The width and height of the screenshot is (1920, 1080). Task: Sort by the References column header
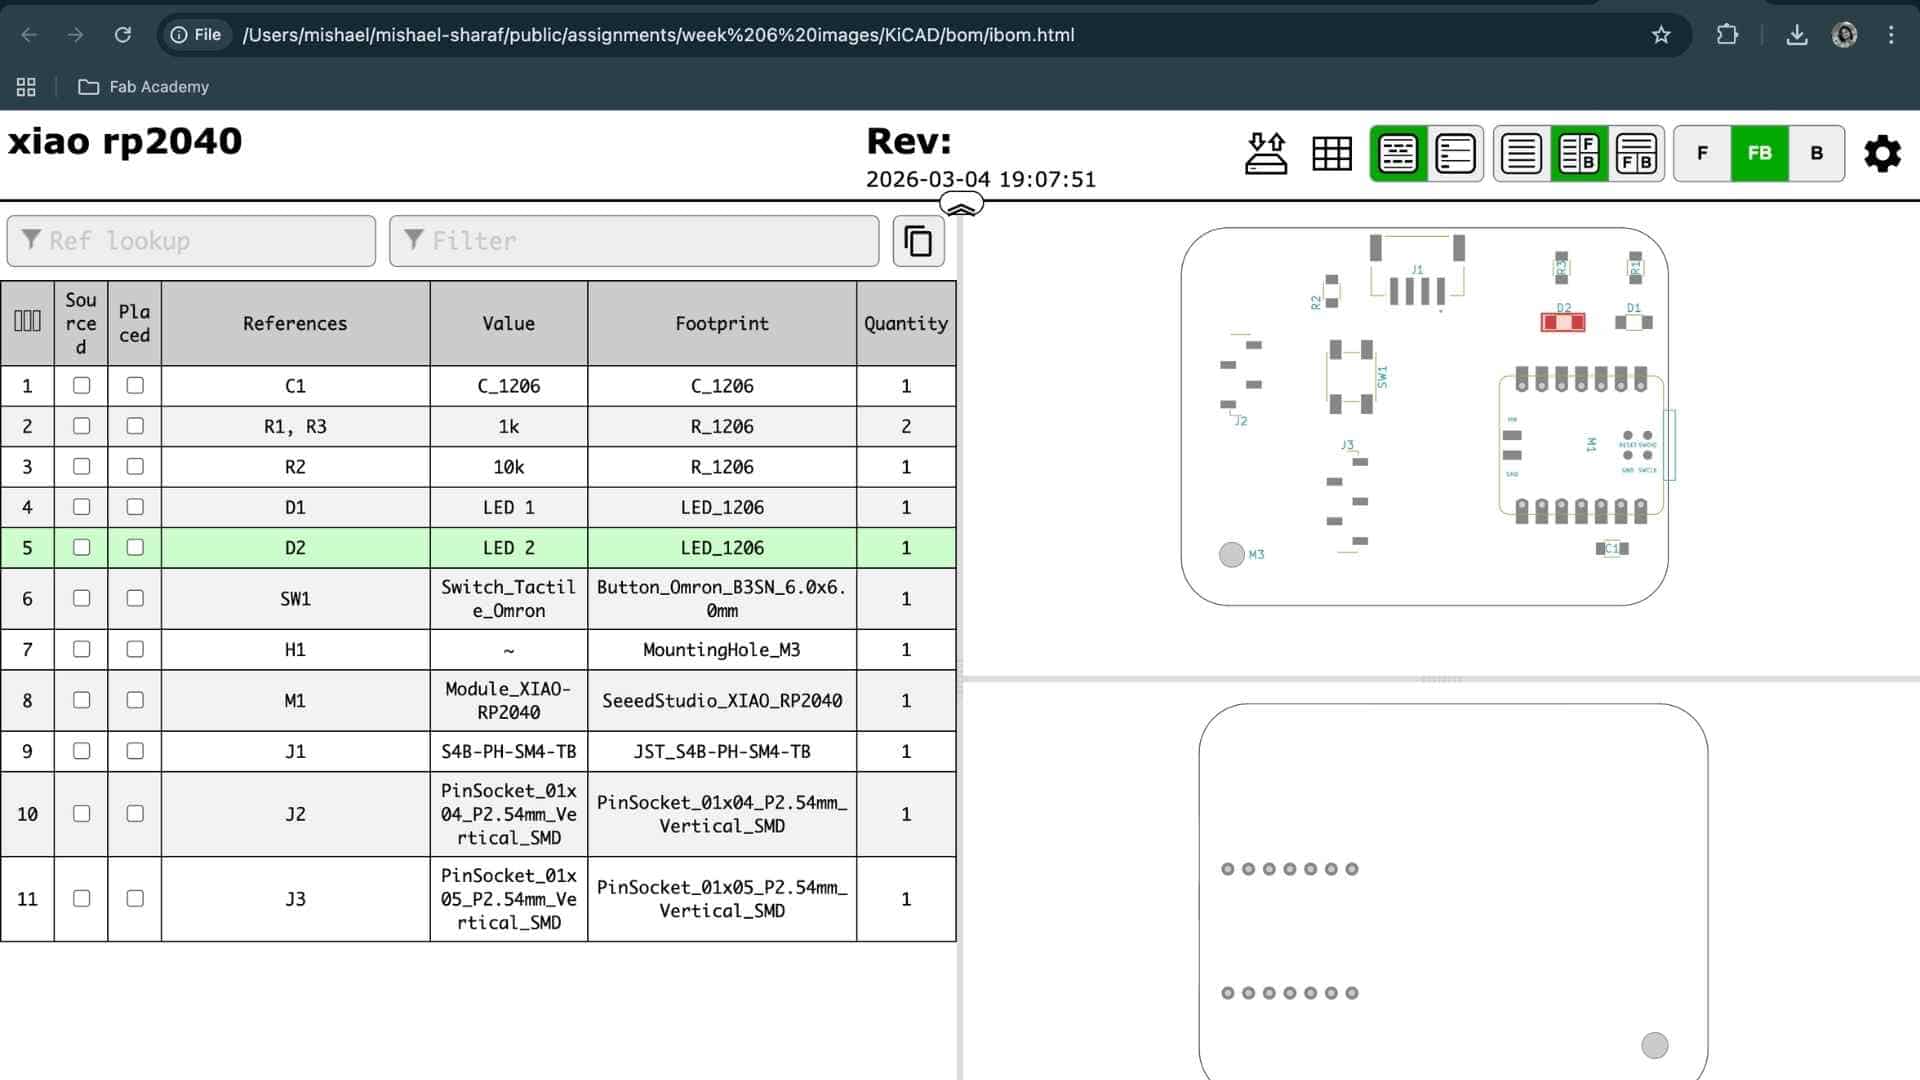coord(295,323)
